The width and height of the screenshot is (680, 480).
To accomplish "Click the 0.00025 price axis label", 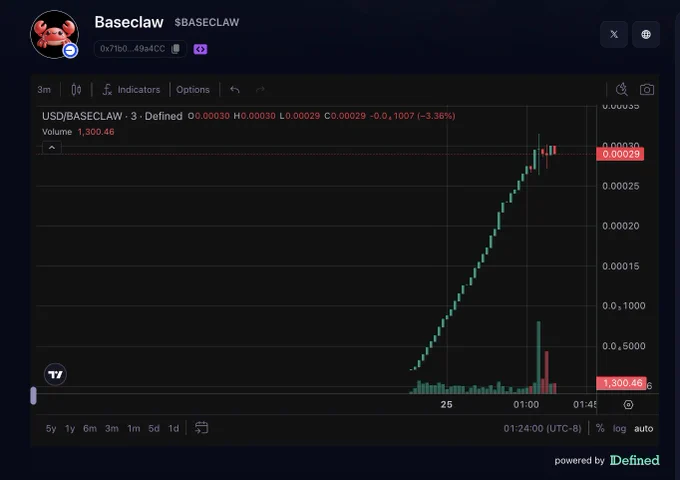I will [621, 186].
